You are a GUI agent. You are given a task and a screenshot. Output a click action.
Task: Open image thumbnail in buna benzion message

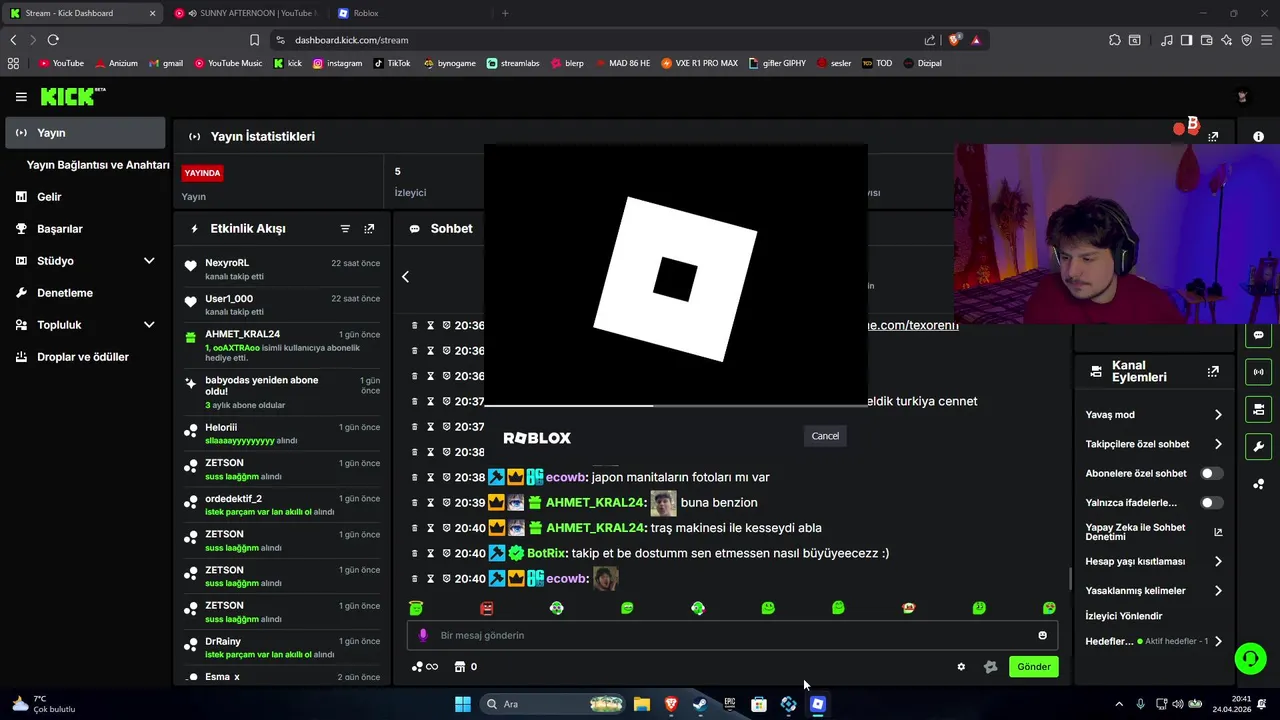click(x=663, y=503)
